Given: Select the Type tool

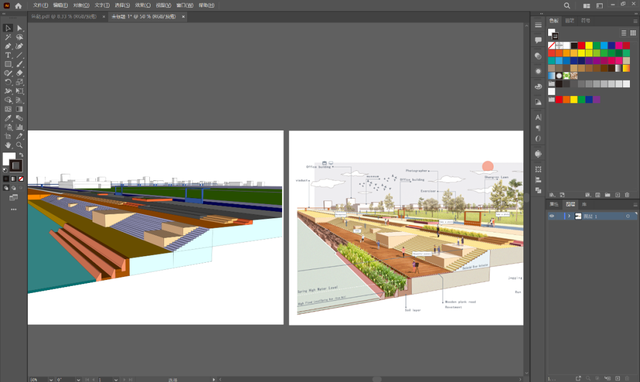Looking at the screenshot, I should (x=8, y=55).
